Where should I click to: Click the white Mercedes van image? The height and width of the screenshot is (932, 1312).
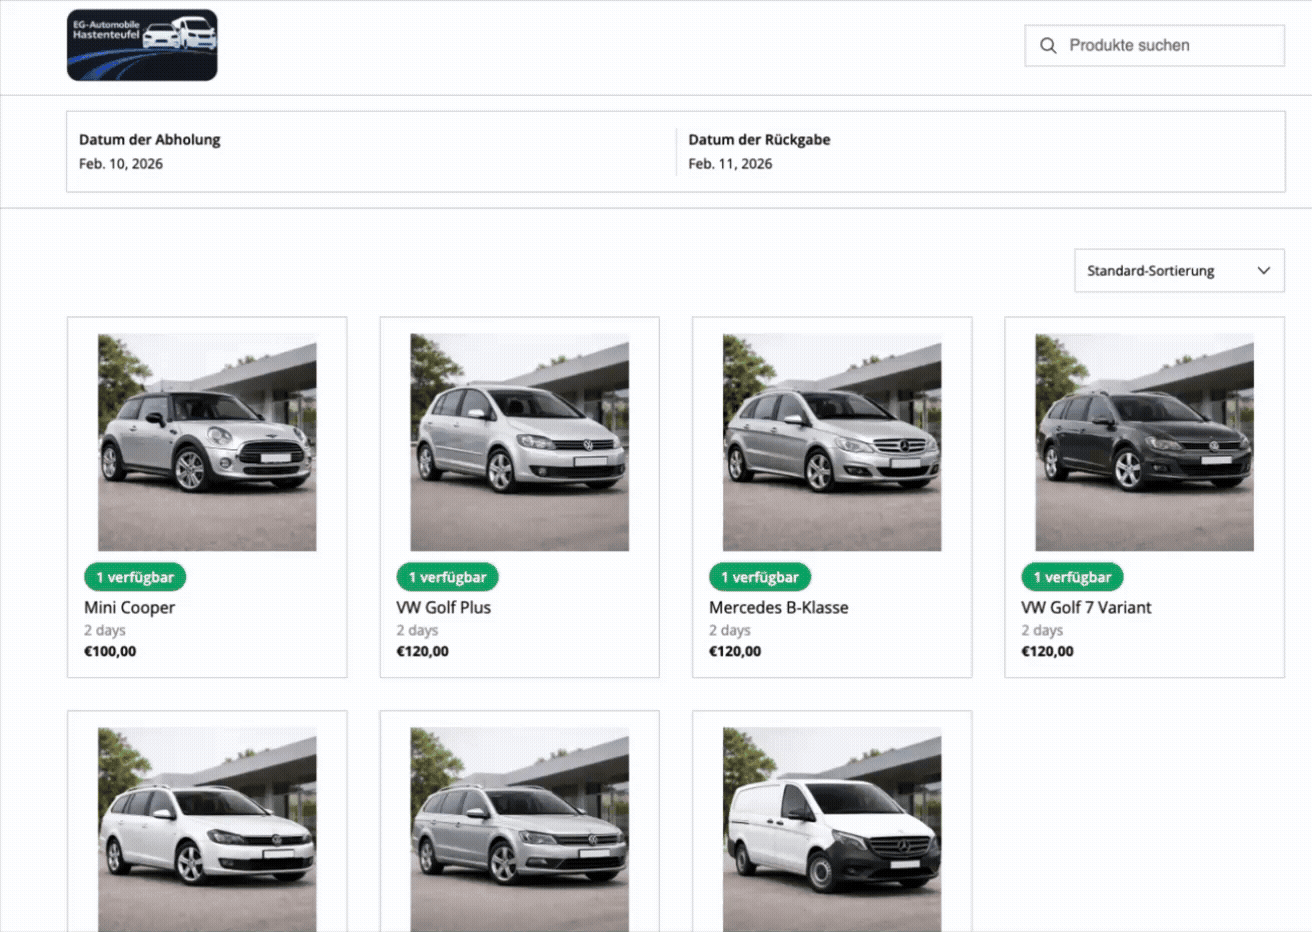832,830
